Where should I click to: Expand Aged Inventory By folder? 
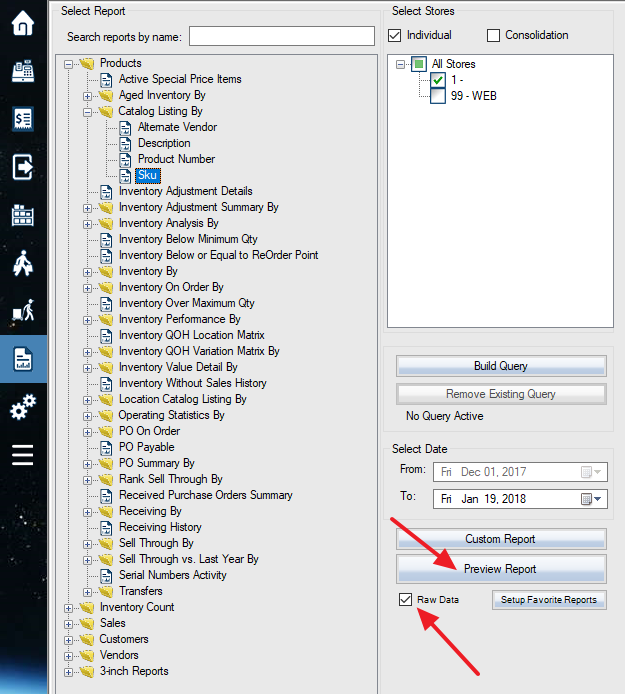(x=87, y=96)
